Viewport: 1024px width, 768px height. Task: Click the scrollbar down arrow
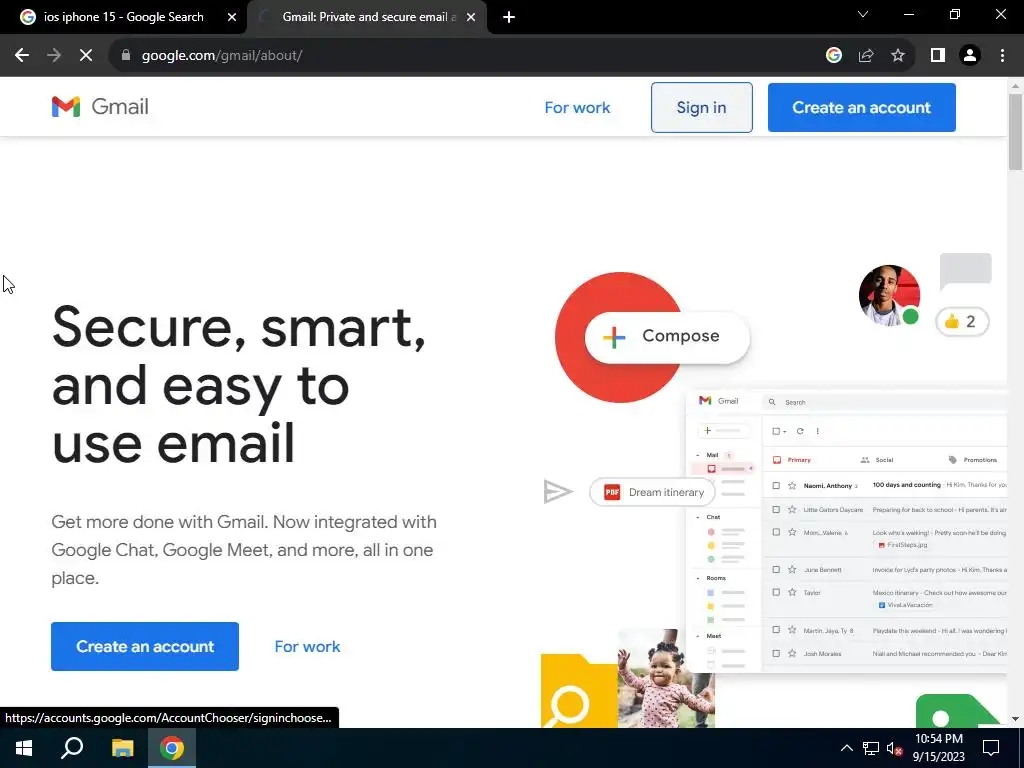click(x=1015, y=719)
